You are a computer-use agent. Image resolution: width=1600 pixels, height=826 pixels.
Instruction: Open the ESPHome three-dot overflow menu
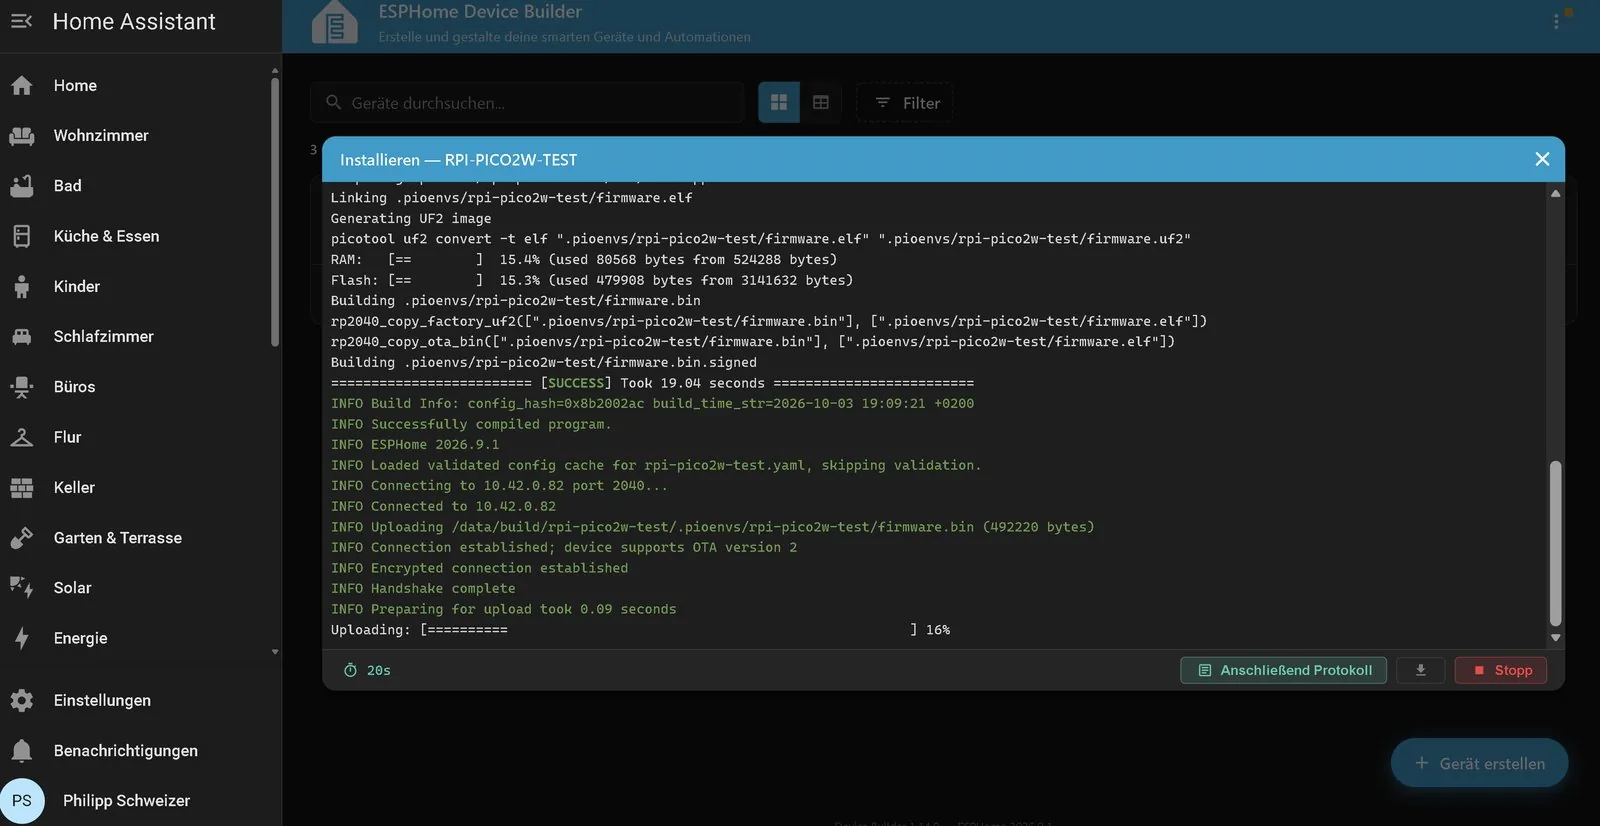[1556, 21]
